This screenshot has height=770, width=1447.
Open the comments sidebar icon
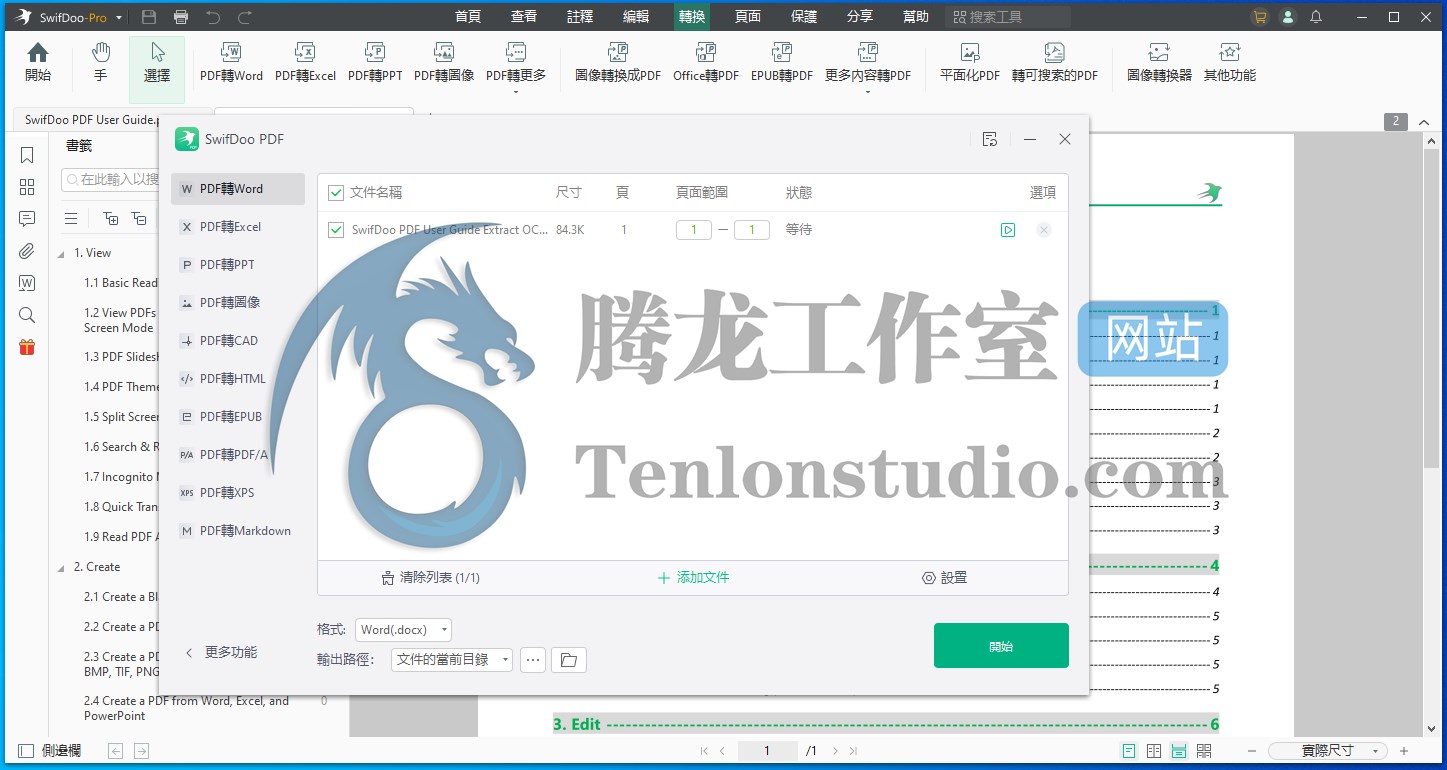[x=27, y=219]
